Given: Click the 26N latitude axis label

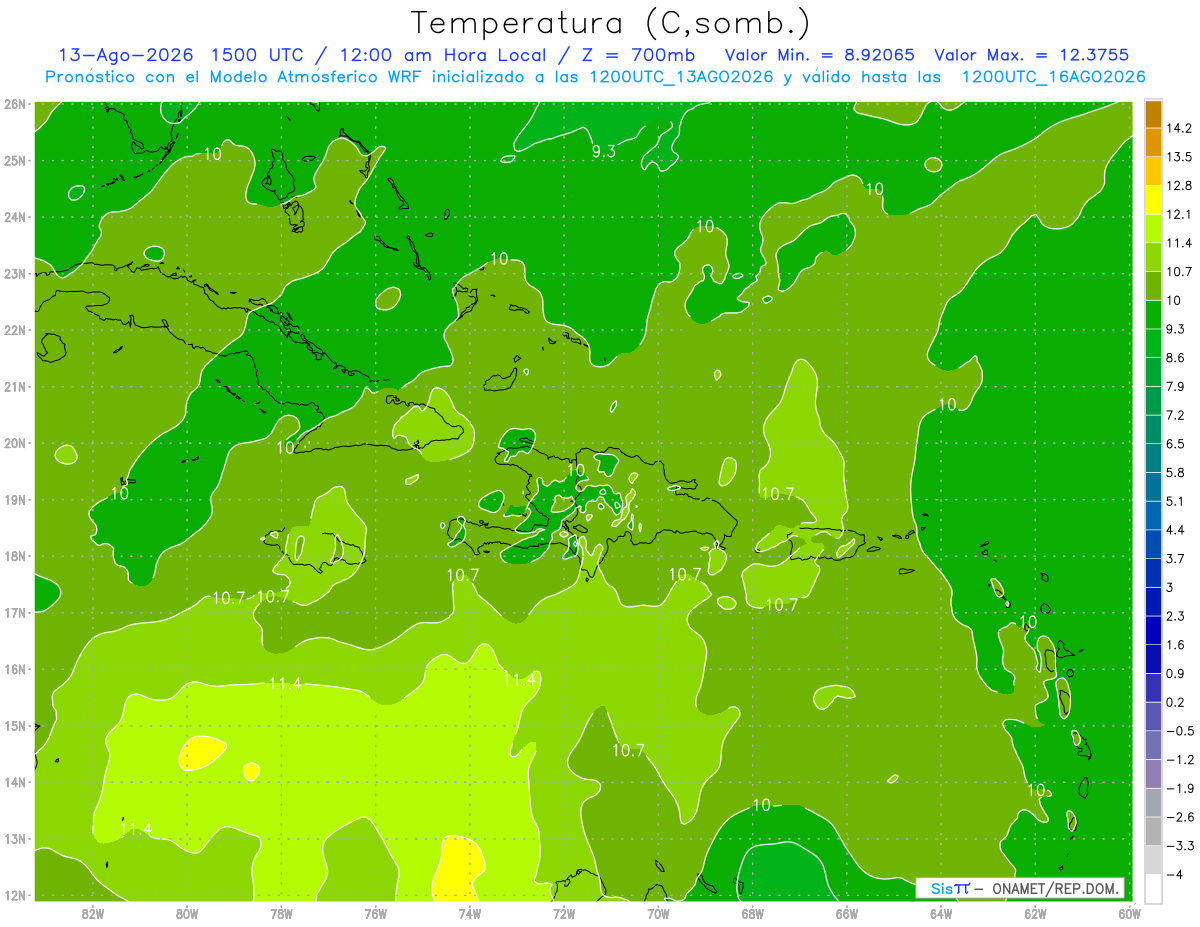Looking at the screenshot, I should (14, 104).
